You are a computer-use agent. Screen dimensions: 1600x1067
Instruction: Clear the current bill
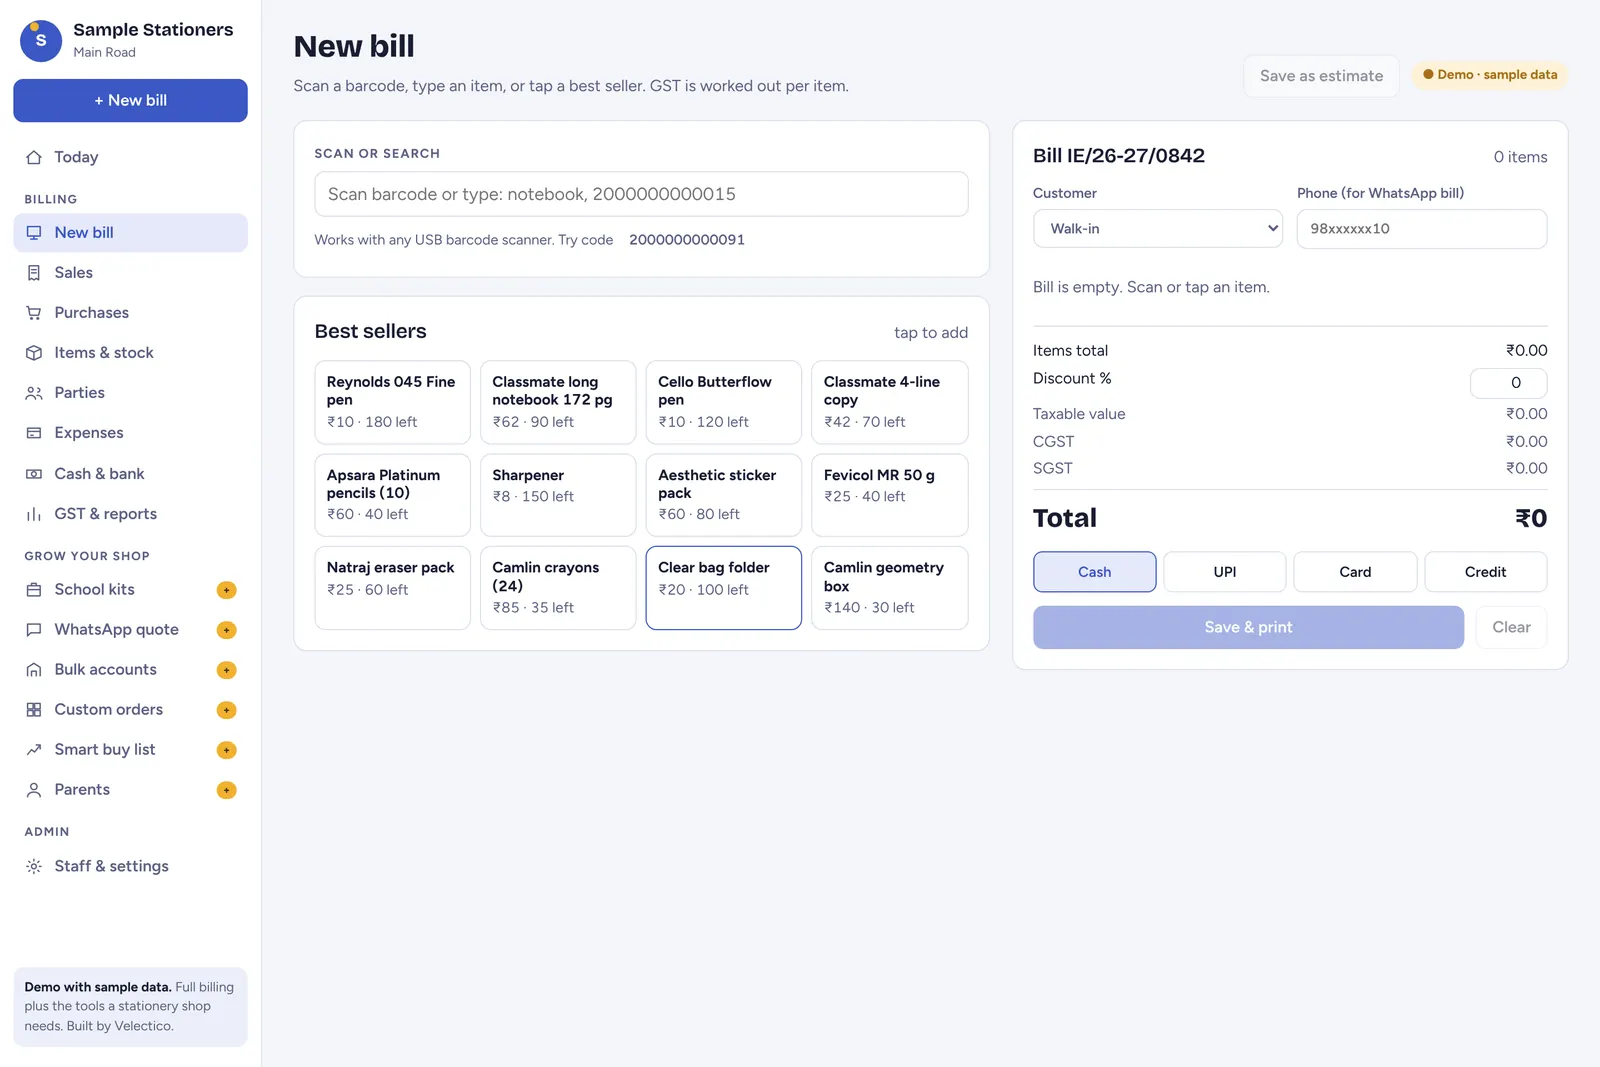(x=1511, y=627)
